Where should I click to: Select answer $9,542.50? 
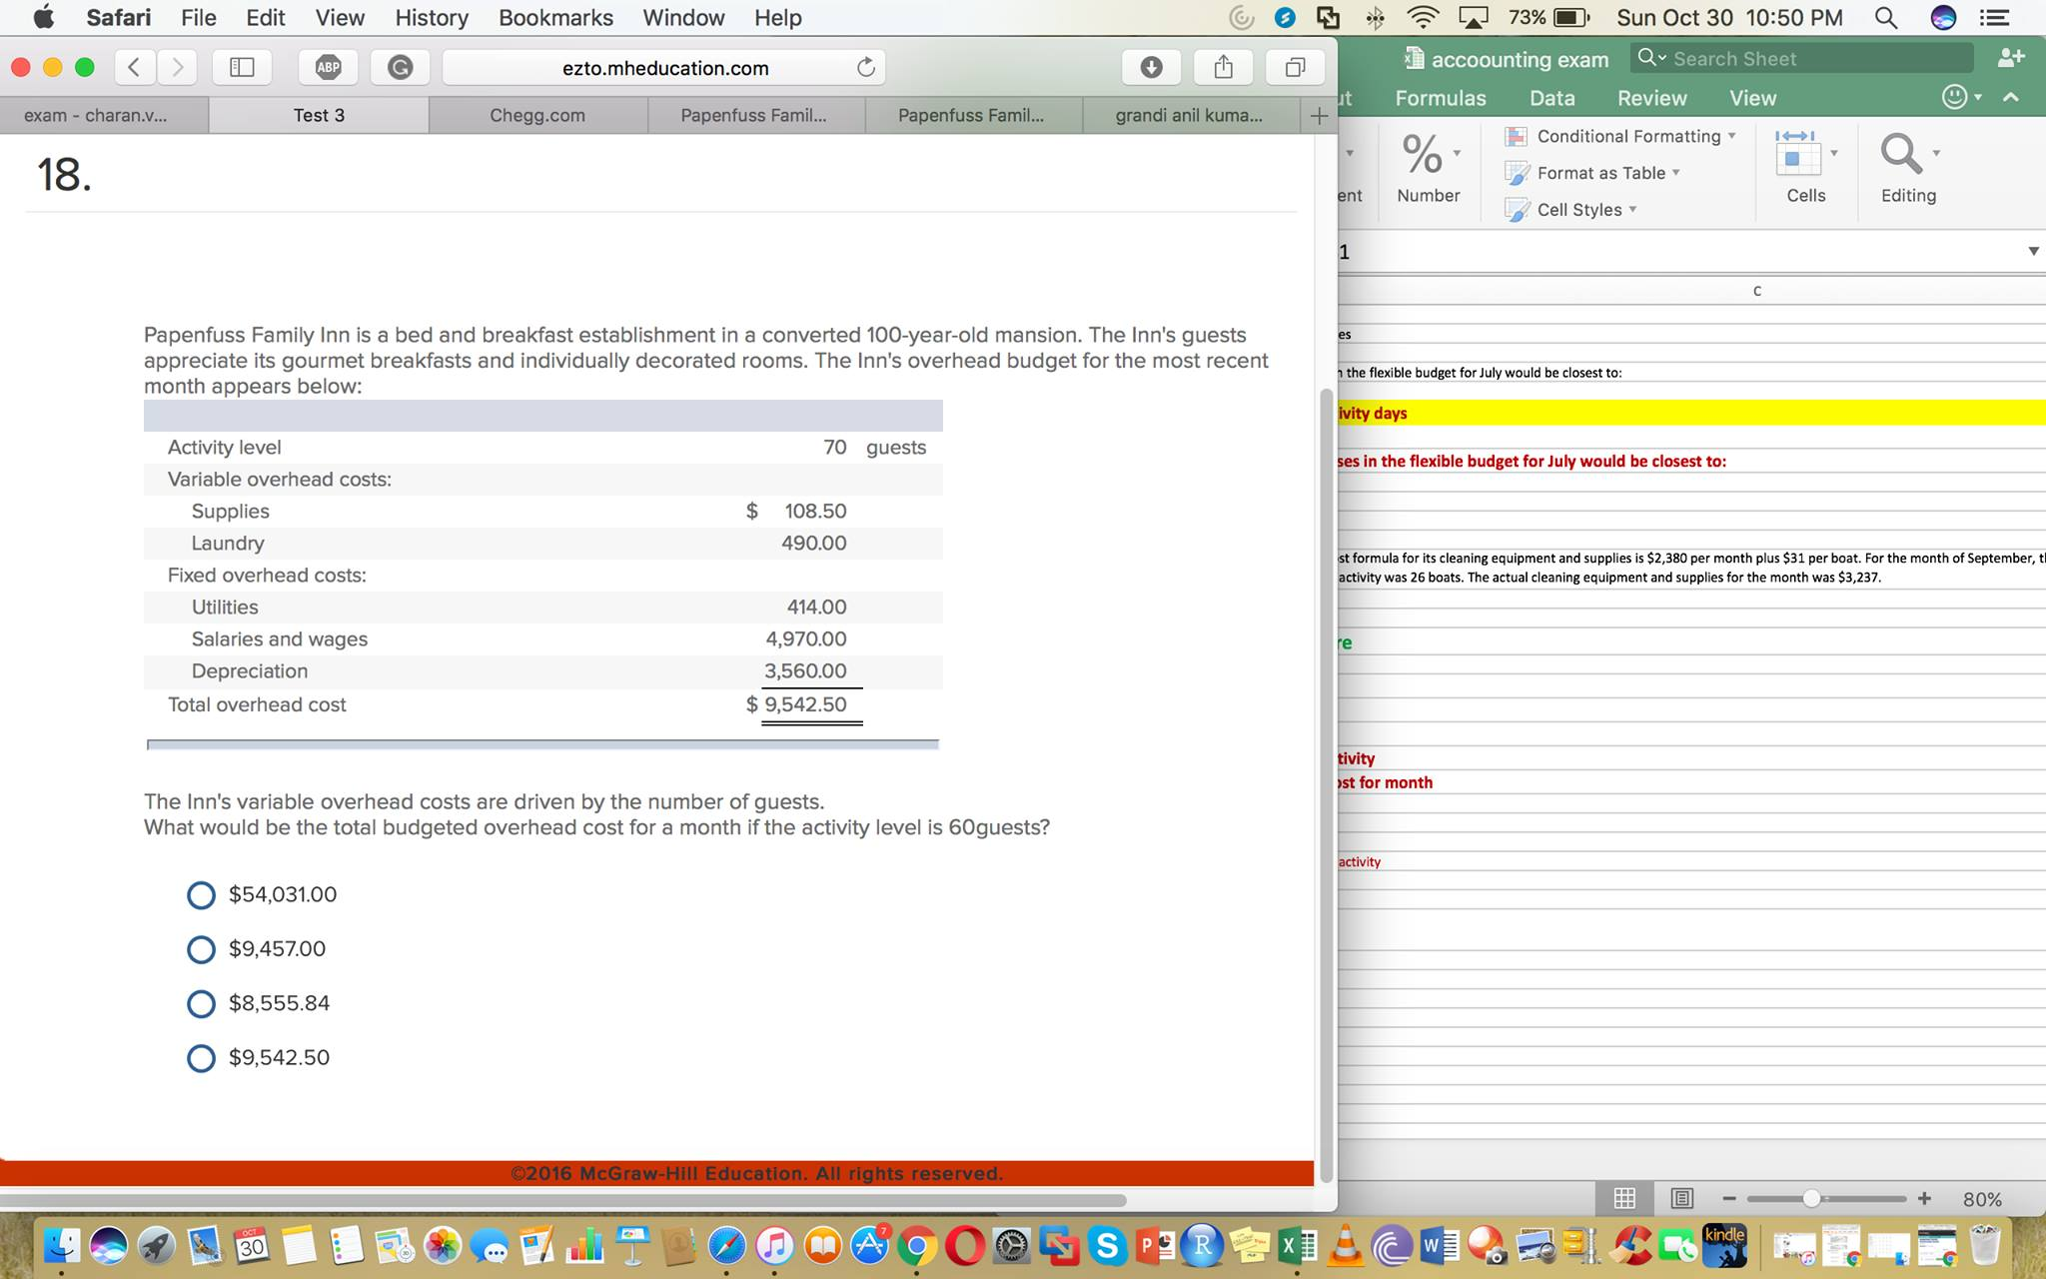point(201,1058)
